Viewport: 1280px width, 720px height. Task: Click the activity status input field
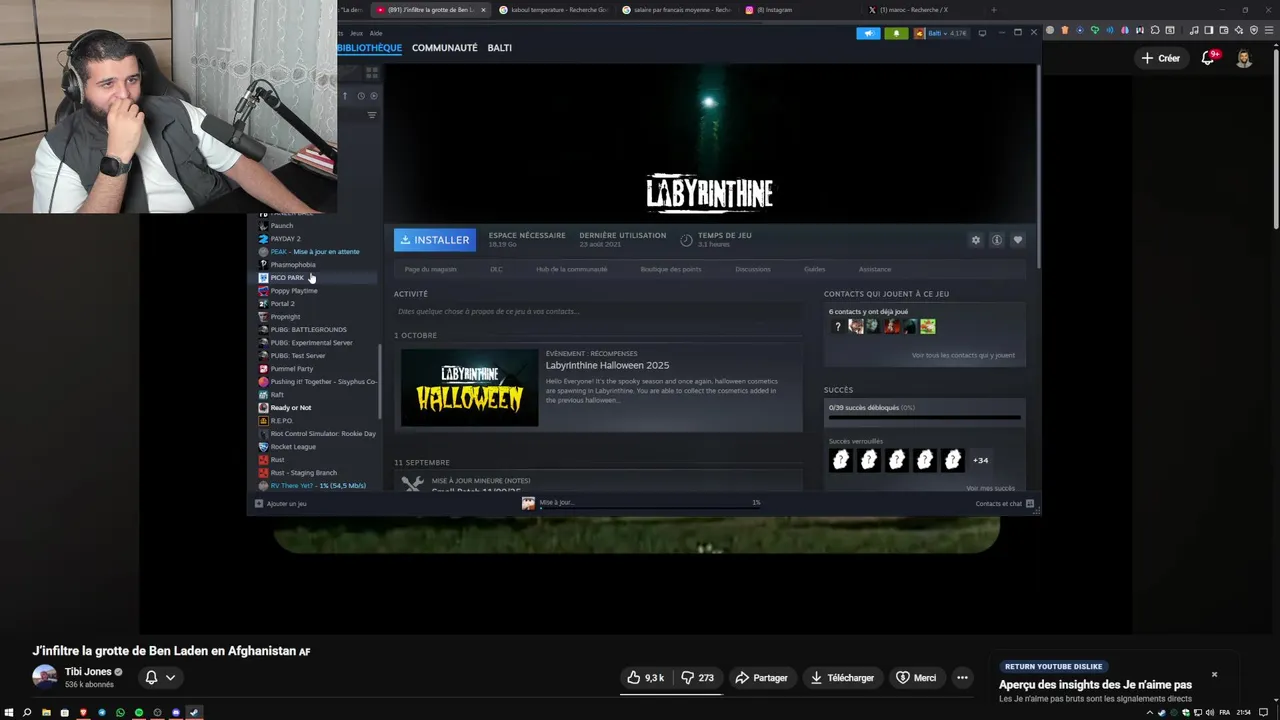tap(598, 311)
